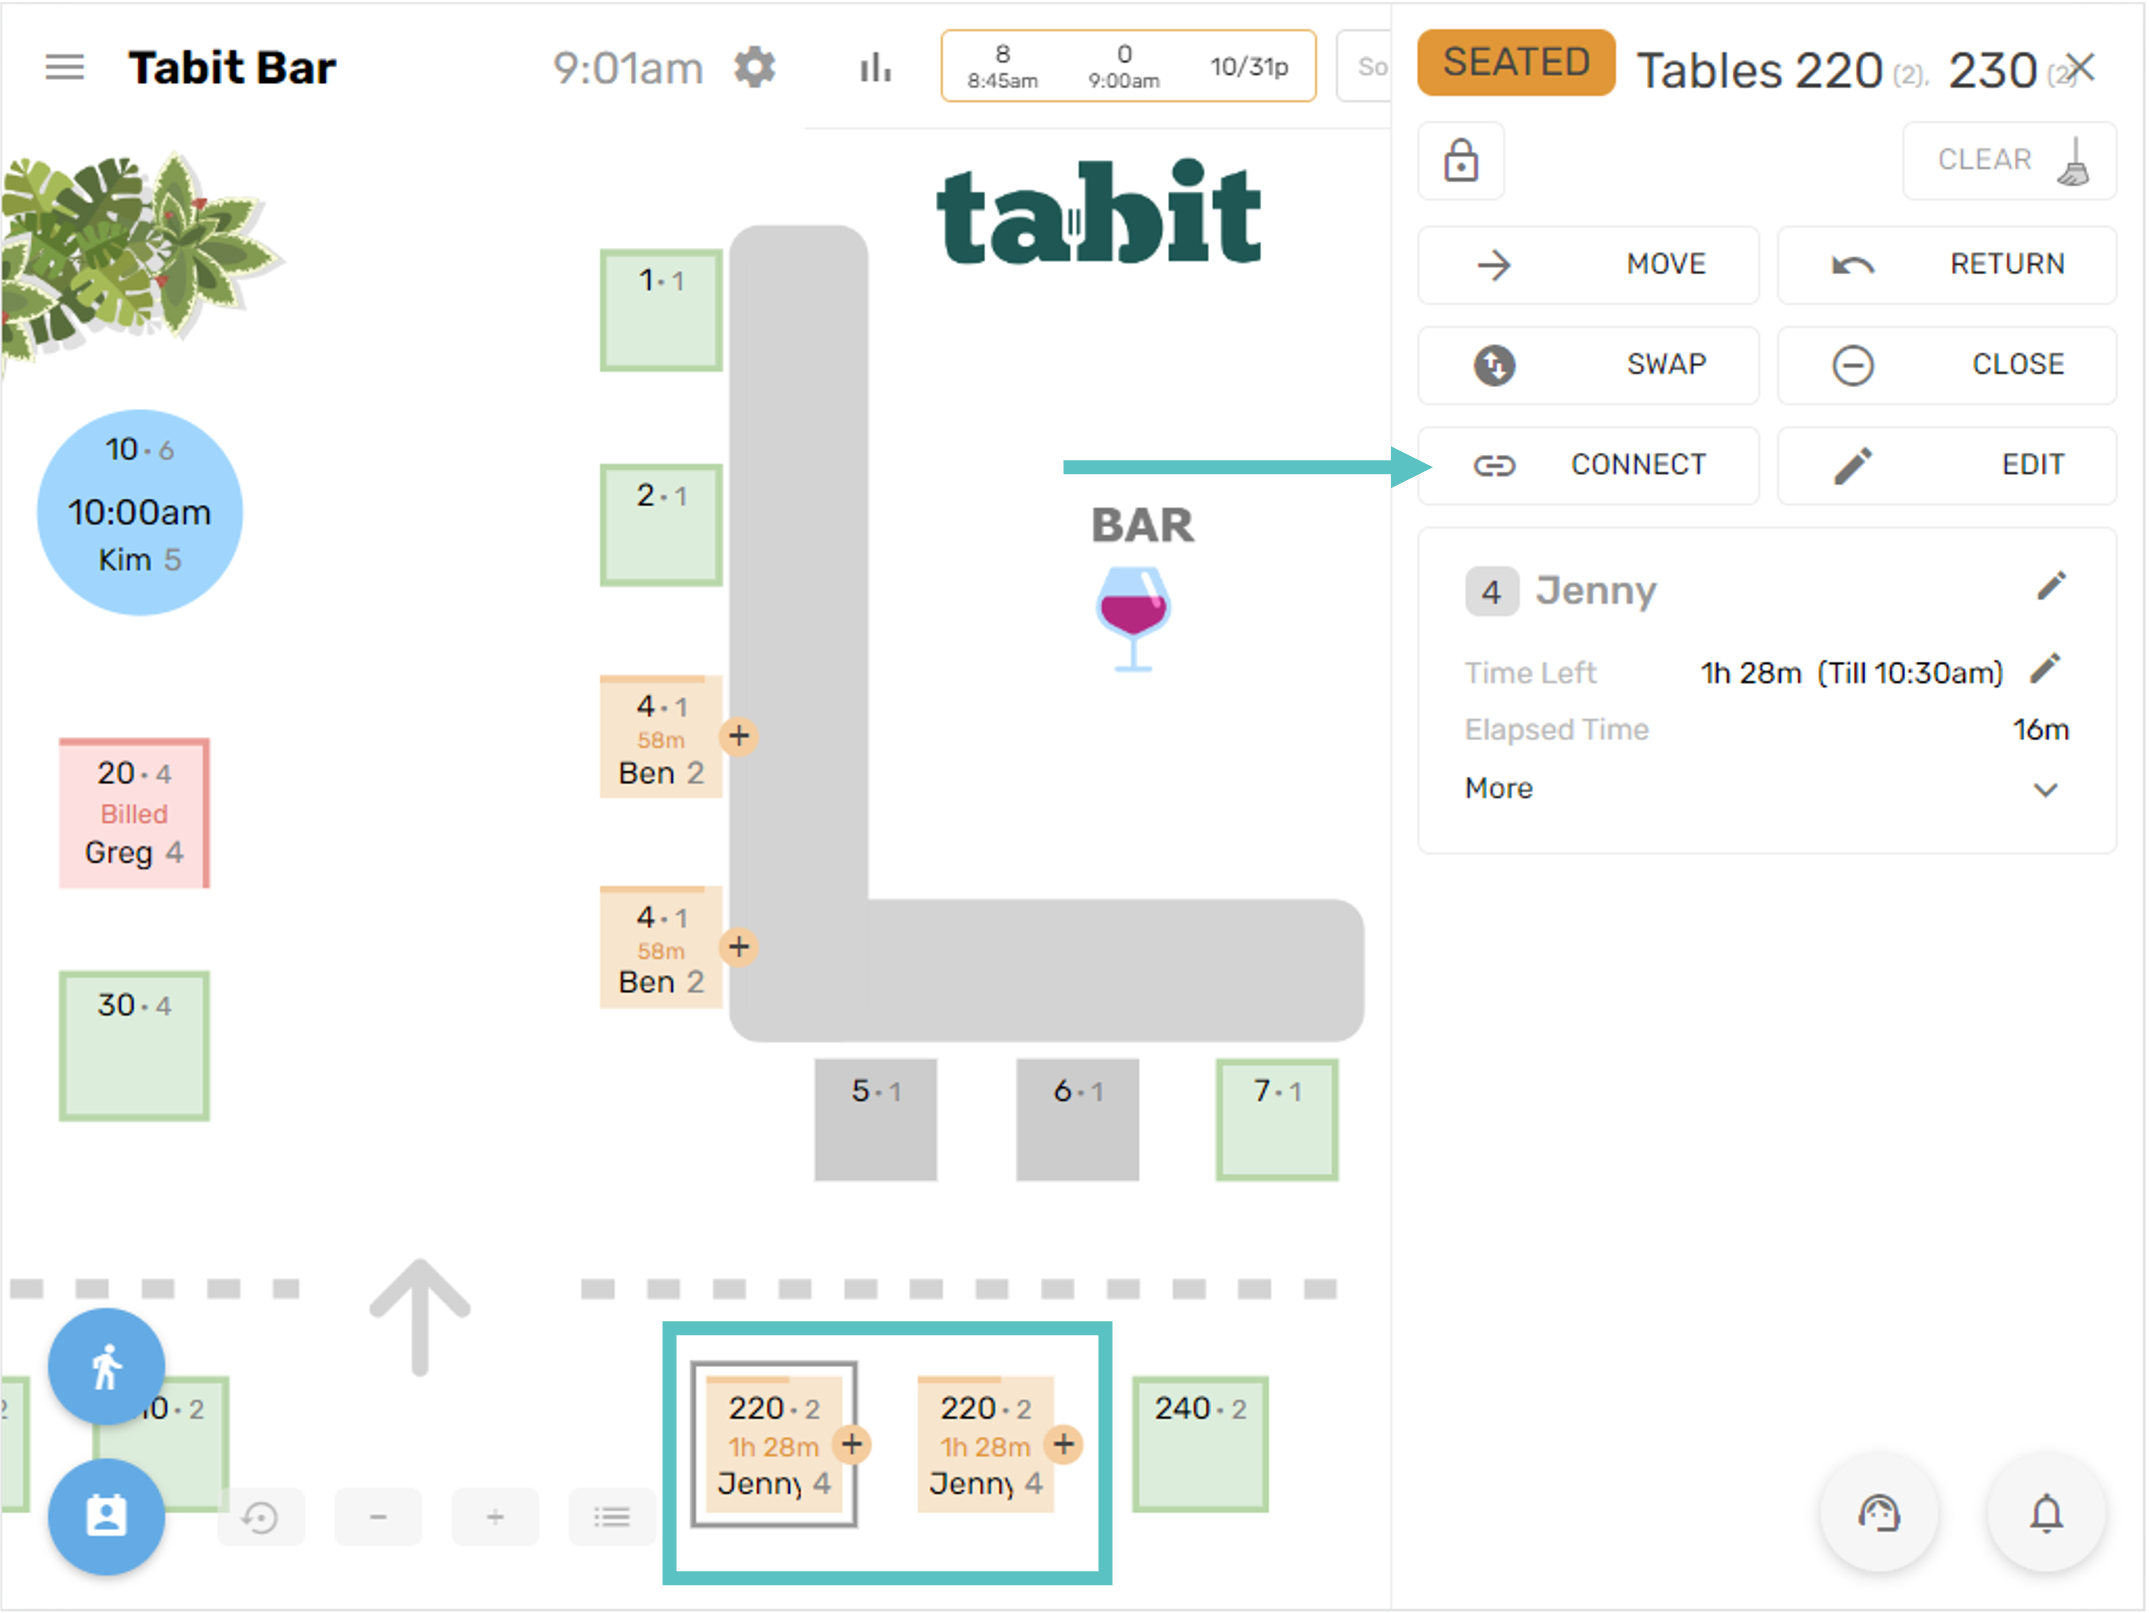The width and height of the screenshot is (2149, 1613).
Task: Open the notifications bell
Action: (x=2046, y=1514)
